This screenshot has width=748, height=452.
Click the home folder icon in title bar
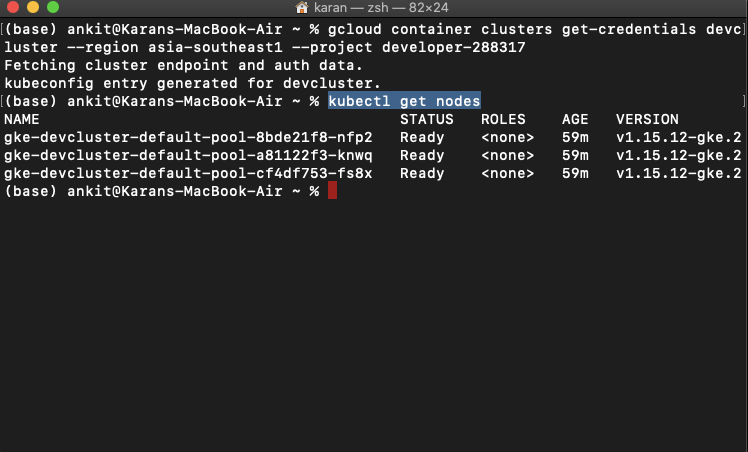tap(302, 8)
